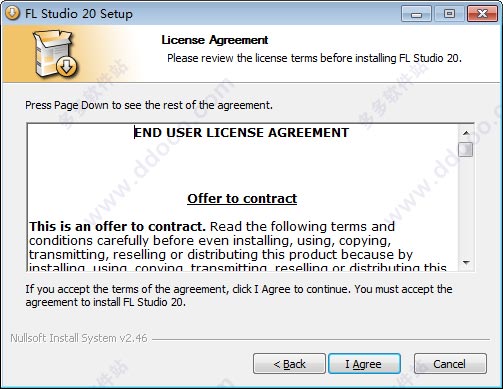Click the license scrollbar down arrow
This screenshot has height=389, width=503.
[466, 263]
